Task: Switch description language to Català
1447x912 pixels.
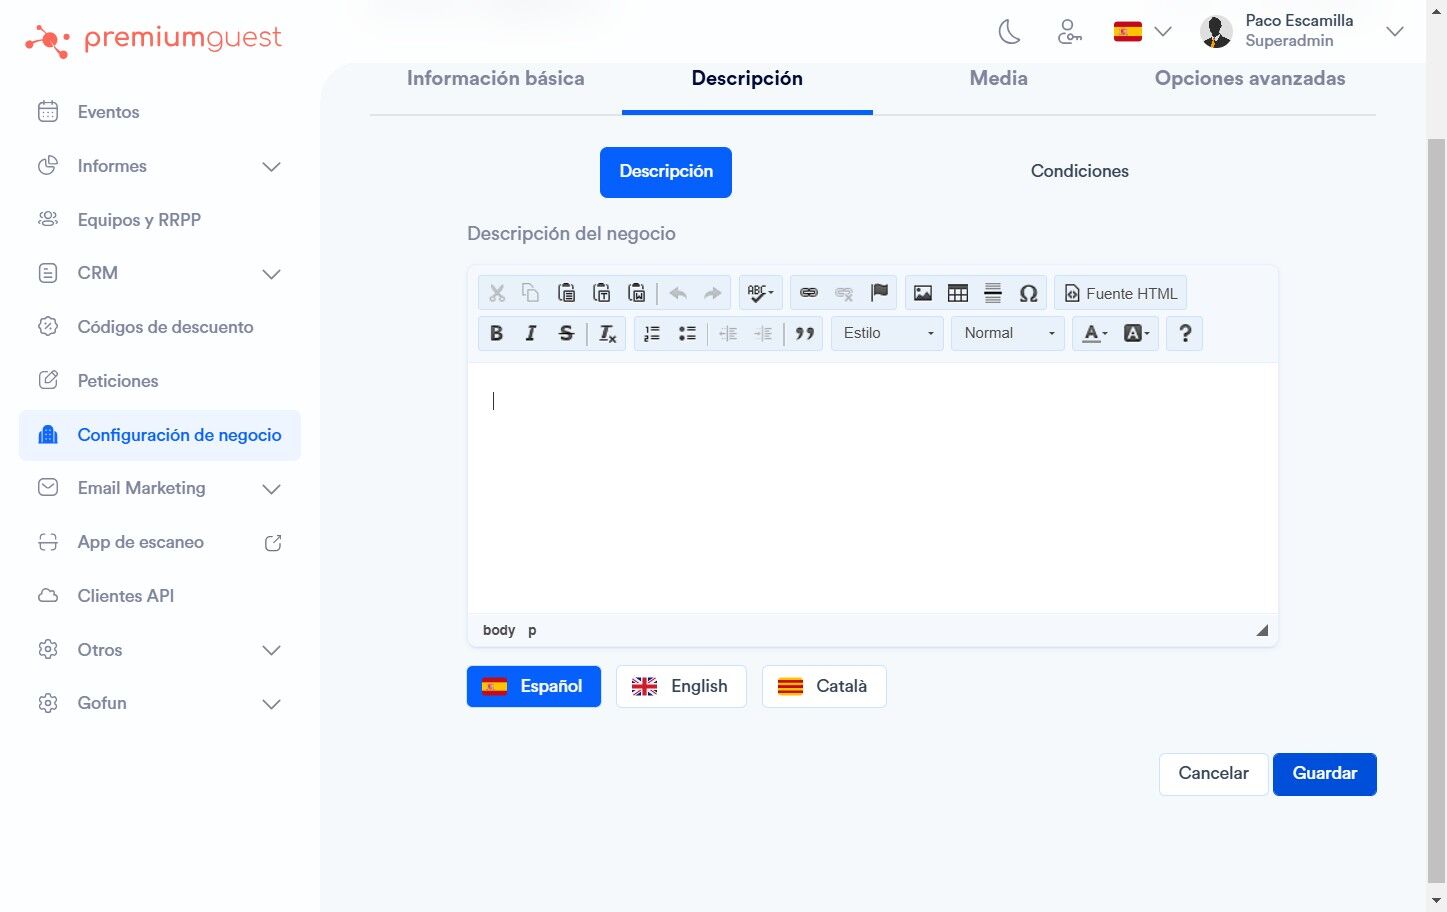Action: pos(824,686)
